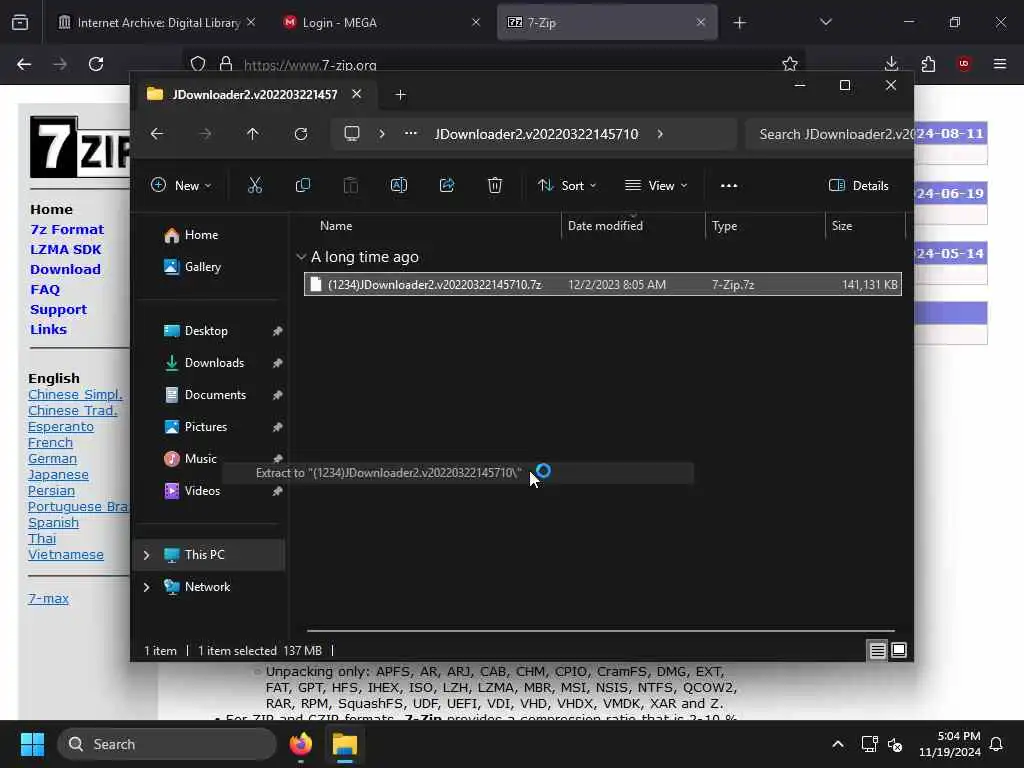Click Firefox back navigation arrow
The width and height of the screenshot is (1024, 768).
(24, 64)
